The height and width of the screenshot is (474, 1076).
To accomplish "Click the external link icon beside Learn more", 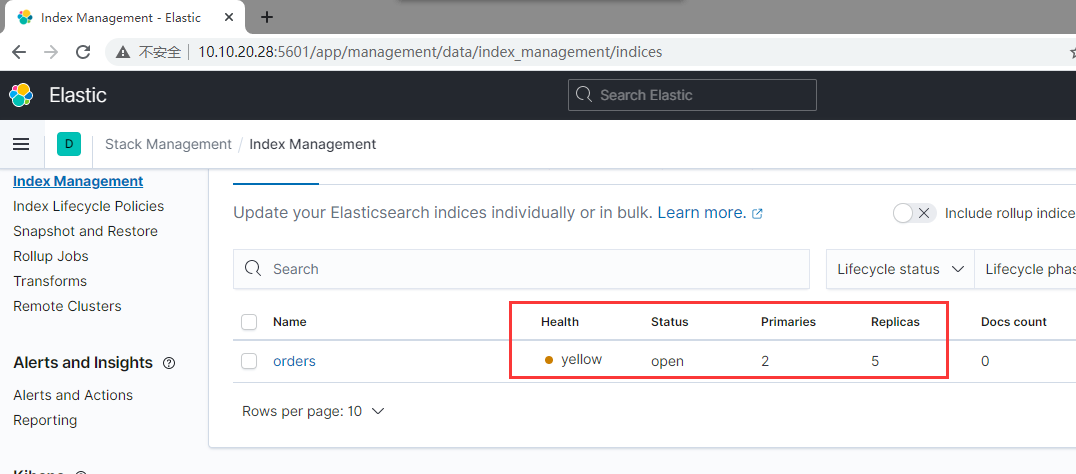I will point(758,213).
